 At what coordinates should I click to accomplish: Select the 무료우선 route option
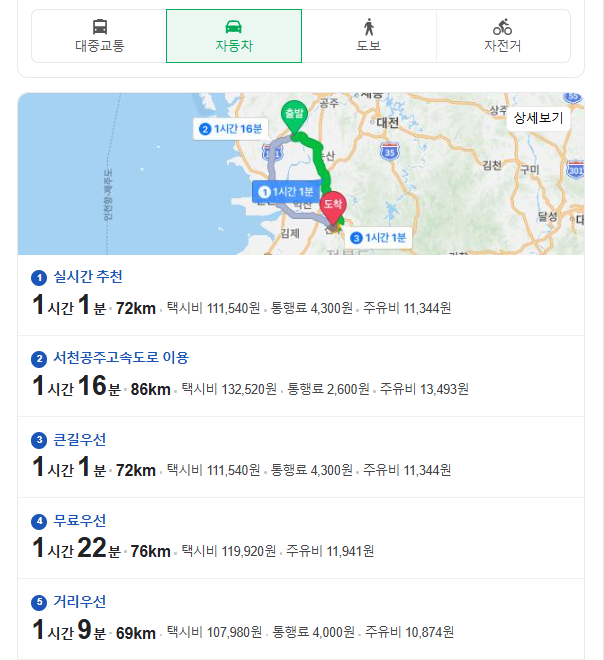tap(80, 521)
